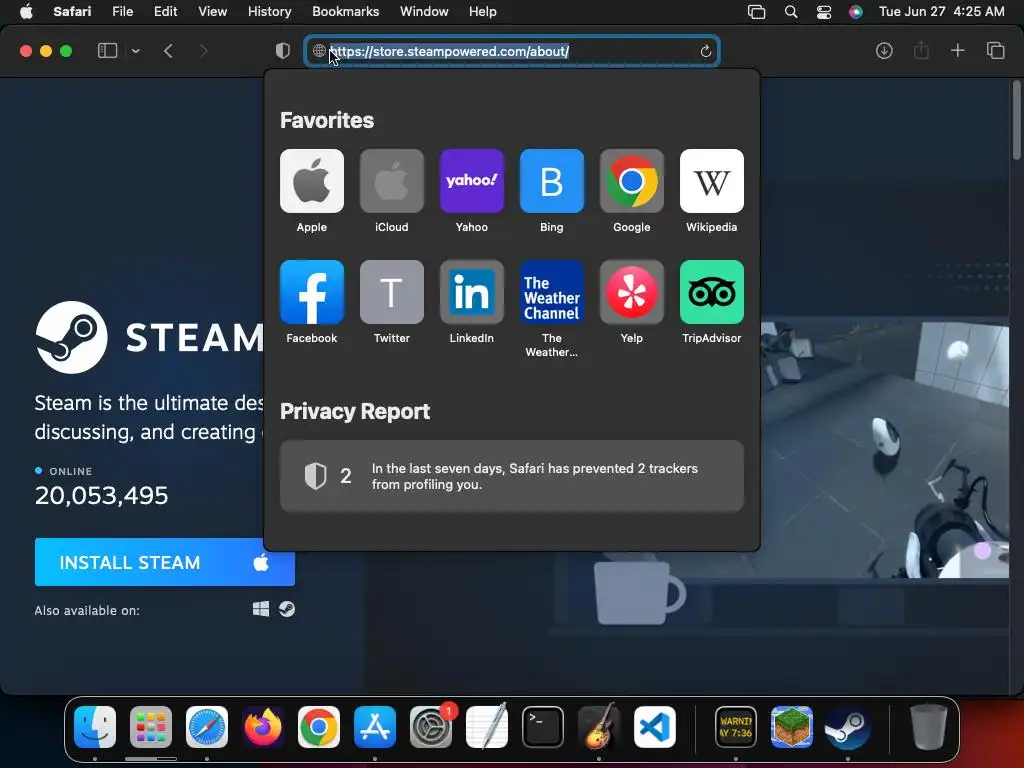
Task: Reload the page with the refresh icon
Action: 705,51
